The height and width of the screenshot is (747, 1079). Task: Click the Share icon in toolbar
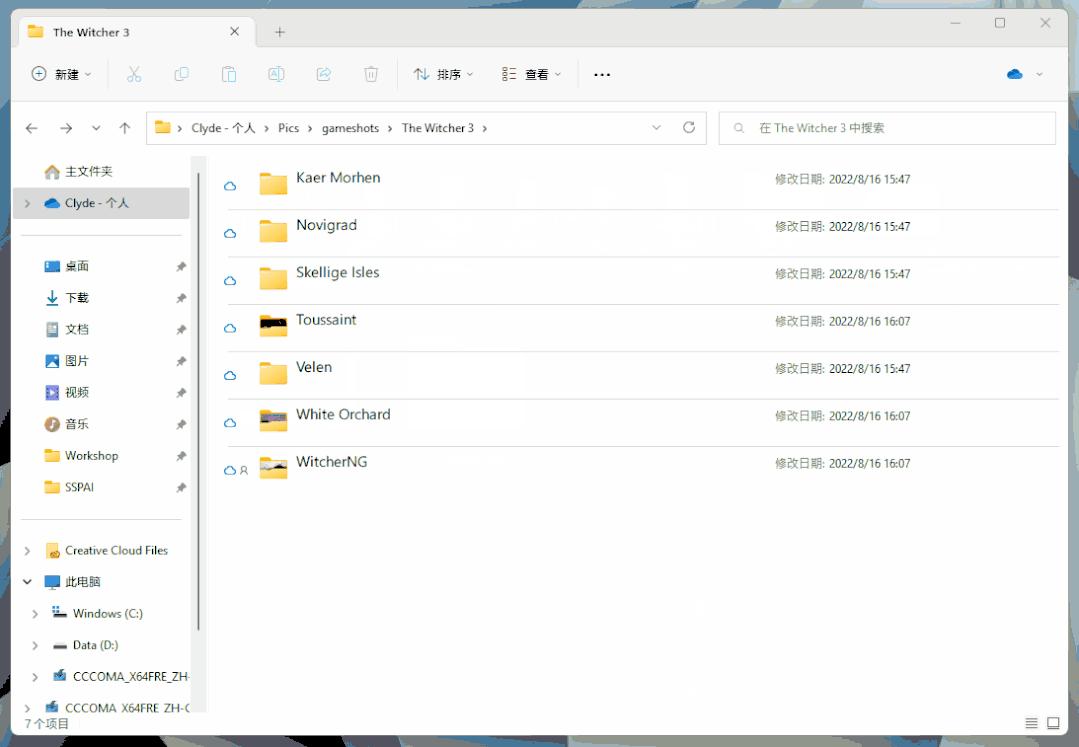pyautogui.click(x=323, y=74)
